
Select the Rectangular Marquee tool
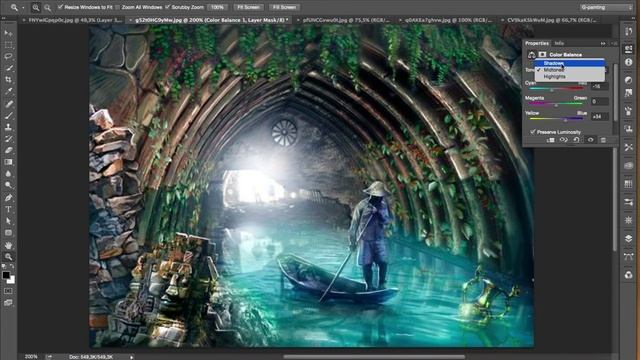(x=8, y=45)
